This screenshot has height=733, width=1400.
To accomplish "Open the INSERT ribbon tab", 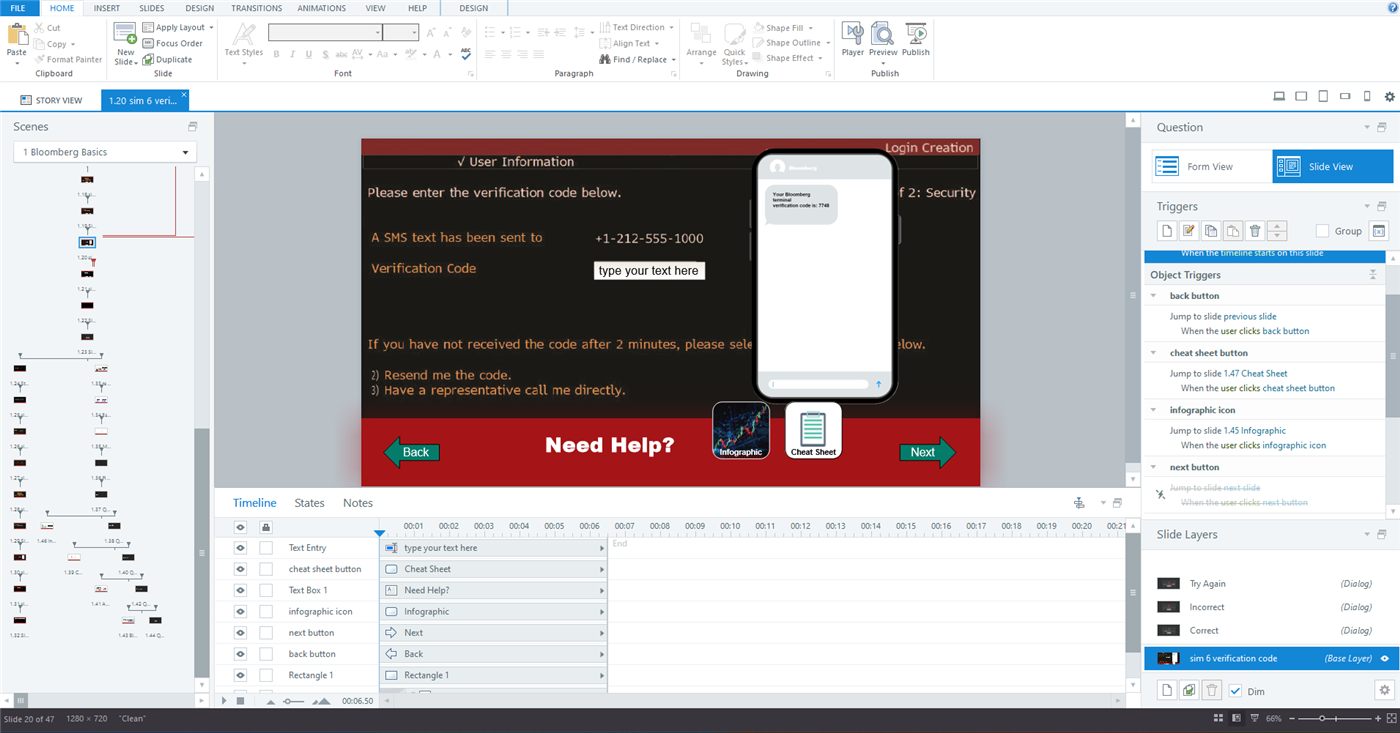I will [107, 8].
